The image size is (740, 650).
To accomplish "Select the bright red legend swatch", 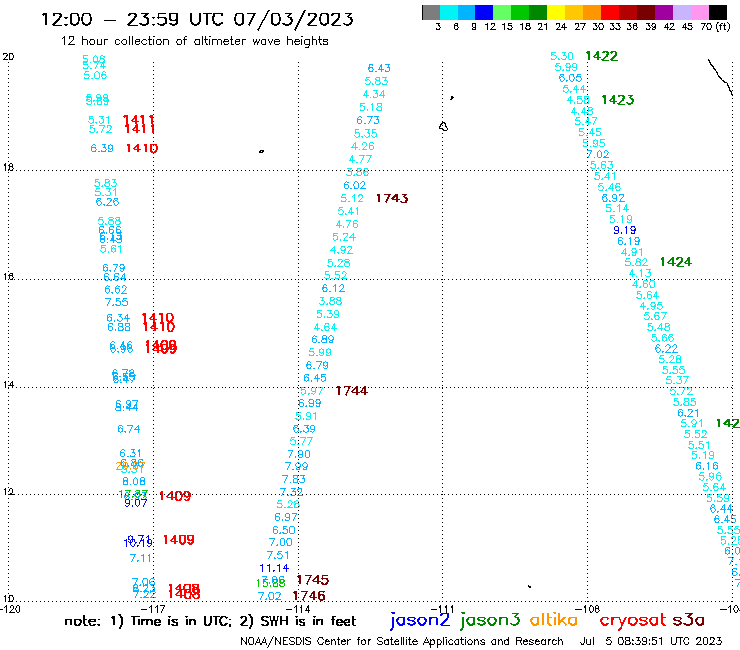I will (x=609, y=12).
